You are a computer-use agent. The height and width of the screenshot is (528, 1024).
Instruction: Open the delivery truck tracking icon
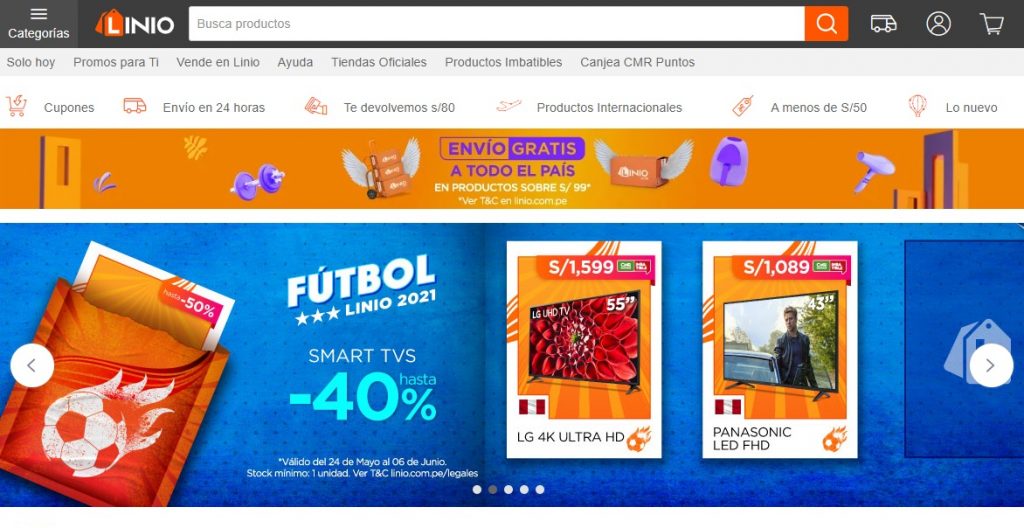(883, 24)
